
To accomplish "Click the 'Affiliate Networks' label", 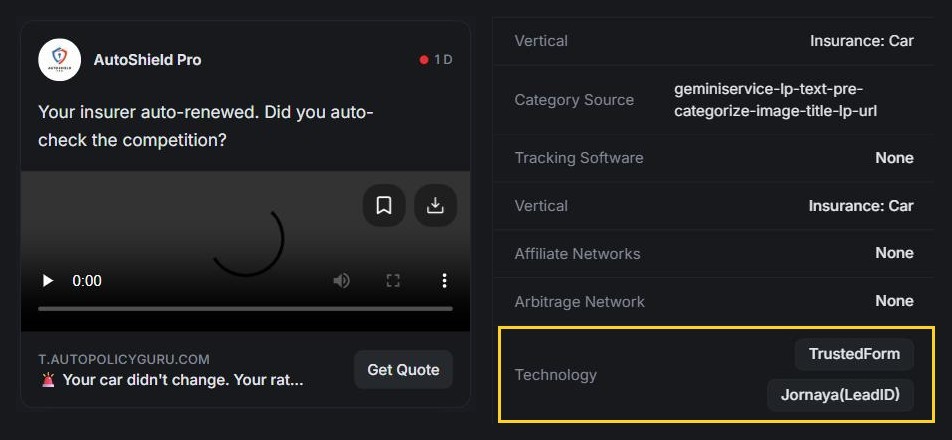I will [577, 254].
